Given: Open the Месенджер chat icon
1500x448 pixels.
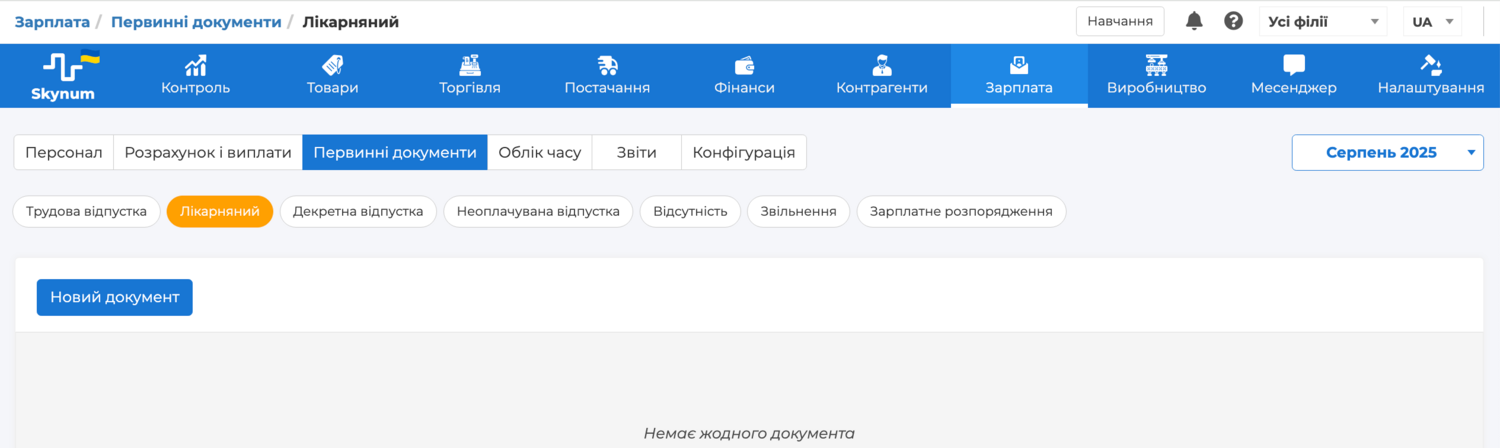Looking at the screenshot, I should click(x=1293, y=66).
